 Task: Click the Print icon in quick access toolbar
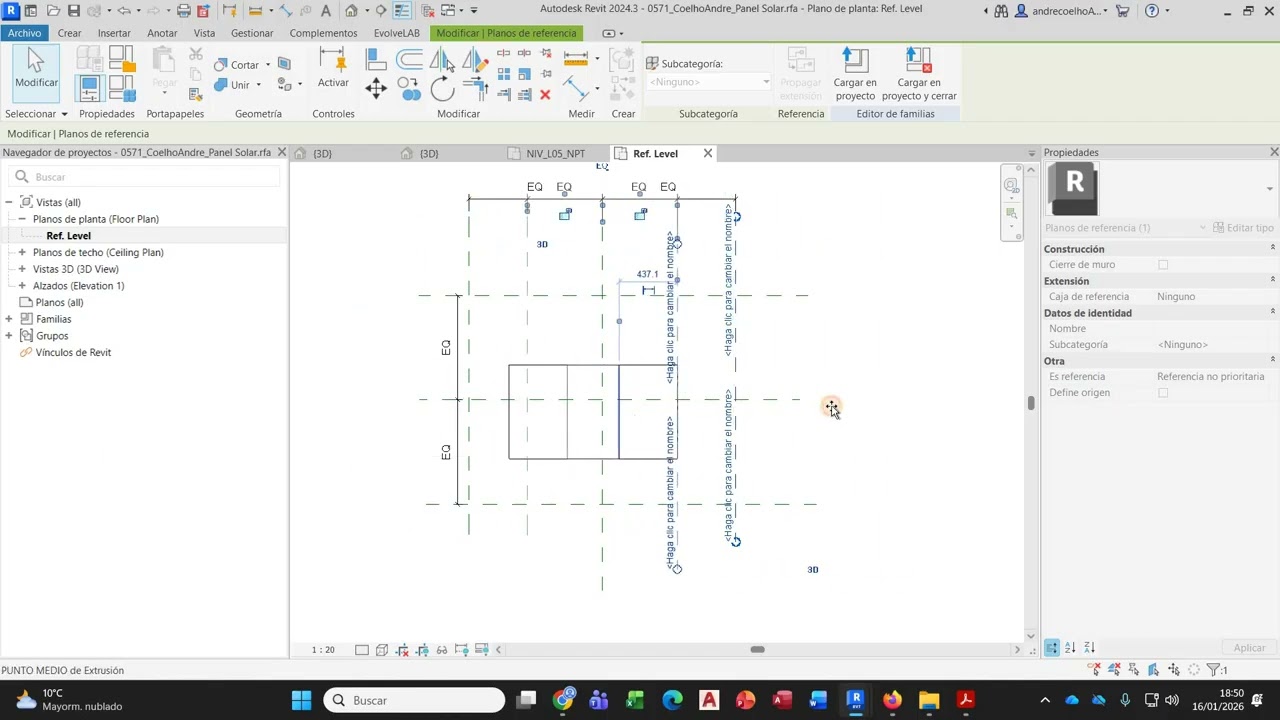point(183,11)
